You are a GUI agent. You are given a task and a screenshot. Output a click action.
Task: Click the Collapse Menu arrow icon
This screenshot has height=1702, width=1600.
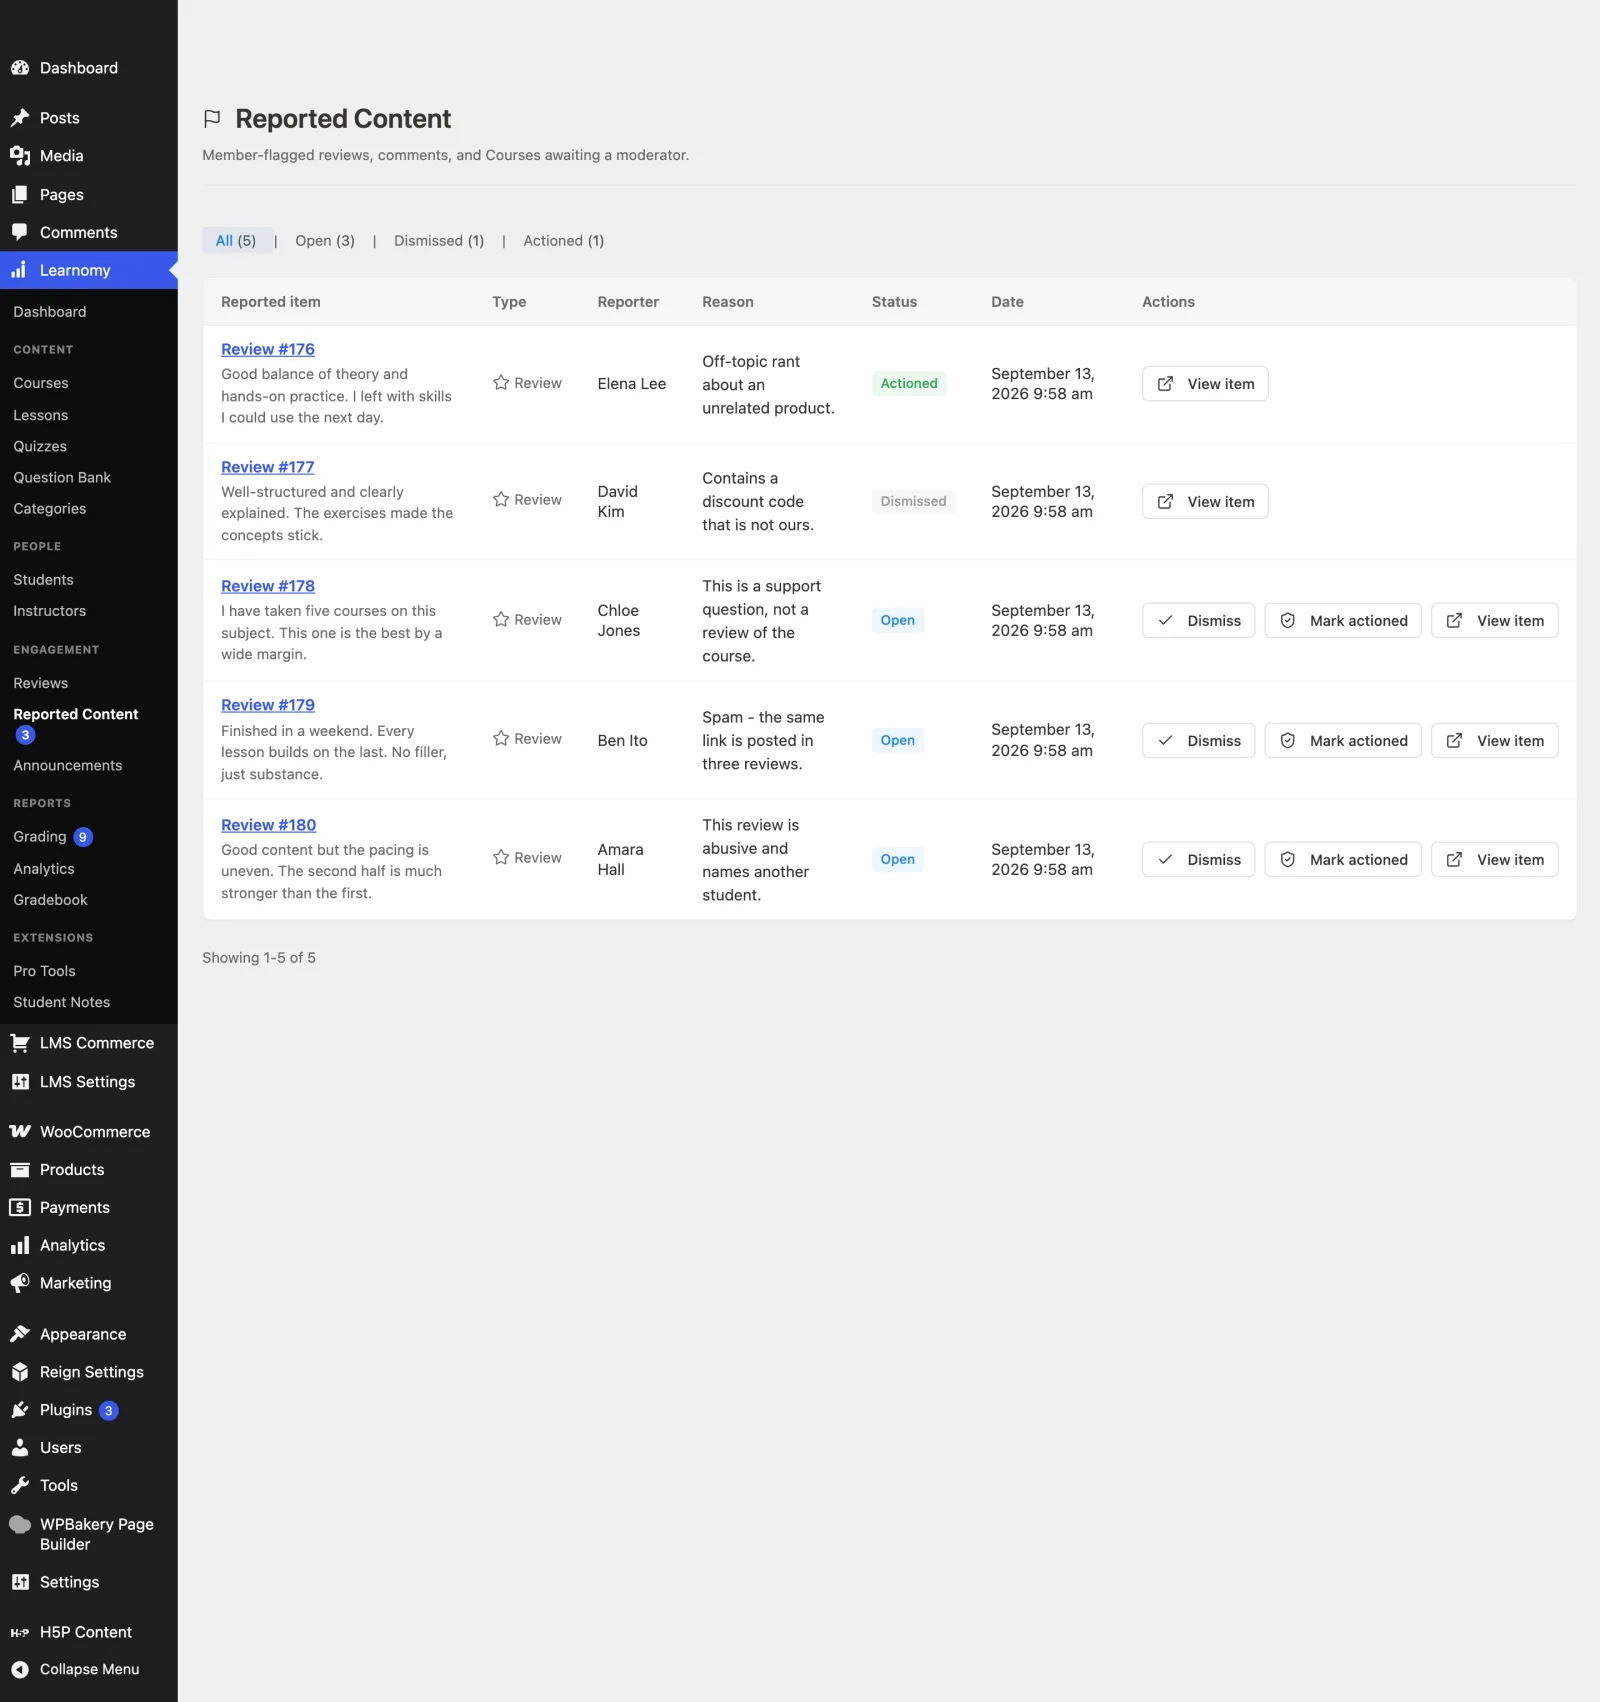pyautogui.click(x=20, y=1670)
